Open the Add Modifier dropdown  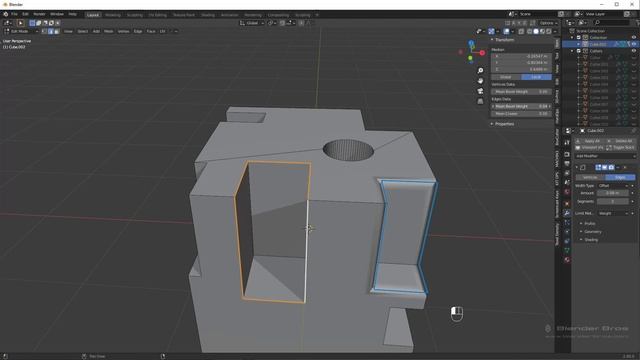(605, 156)
